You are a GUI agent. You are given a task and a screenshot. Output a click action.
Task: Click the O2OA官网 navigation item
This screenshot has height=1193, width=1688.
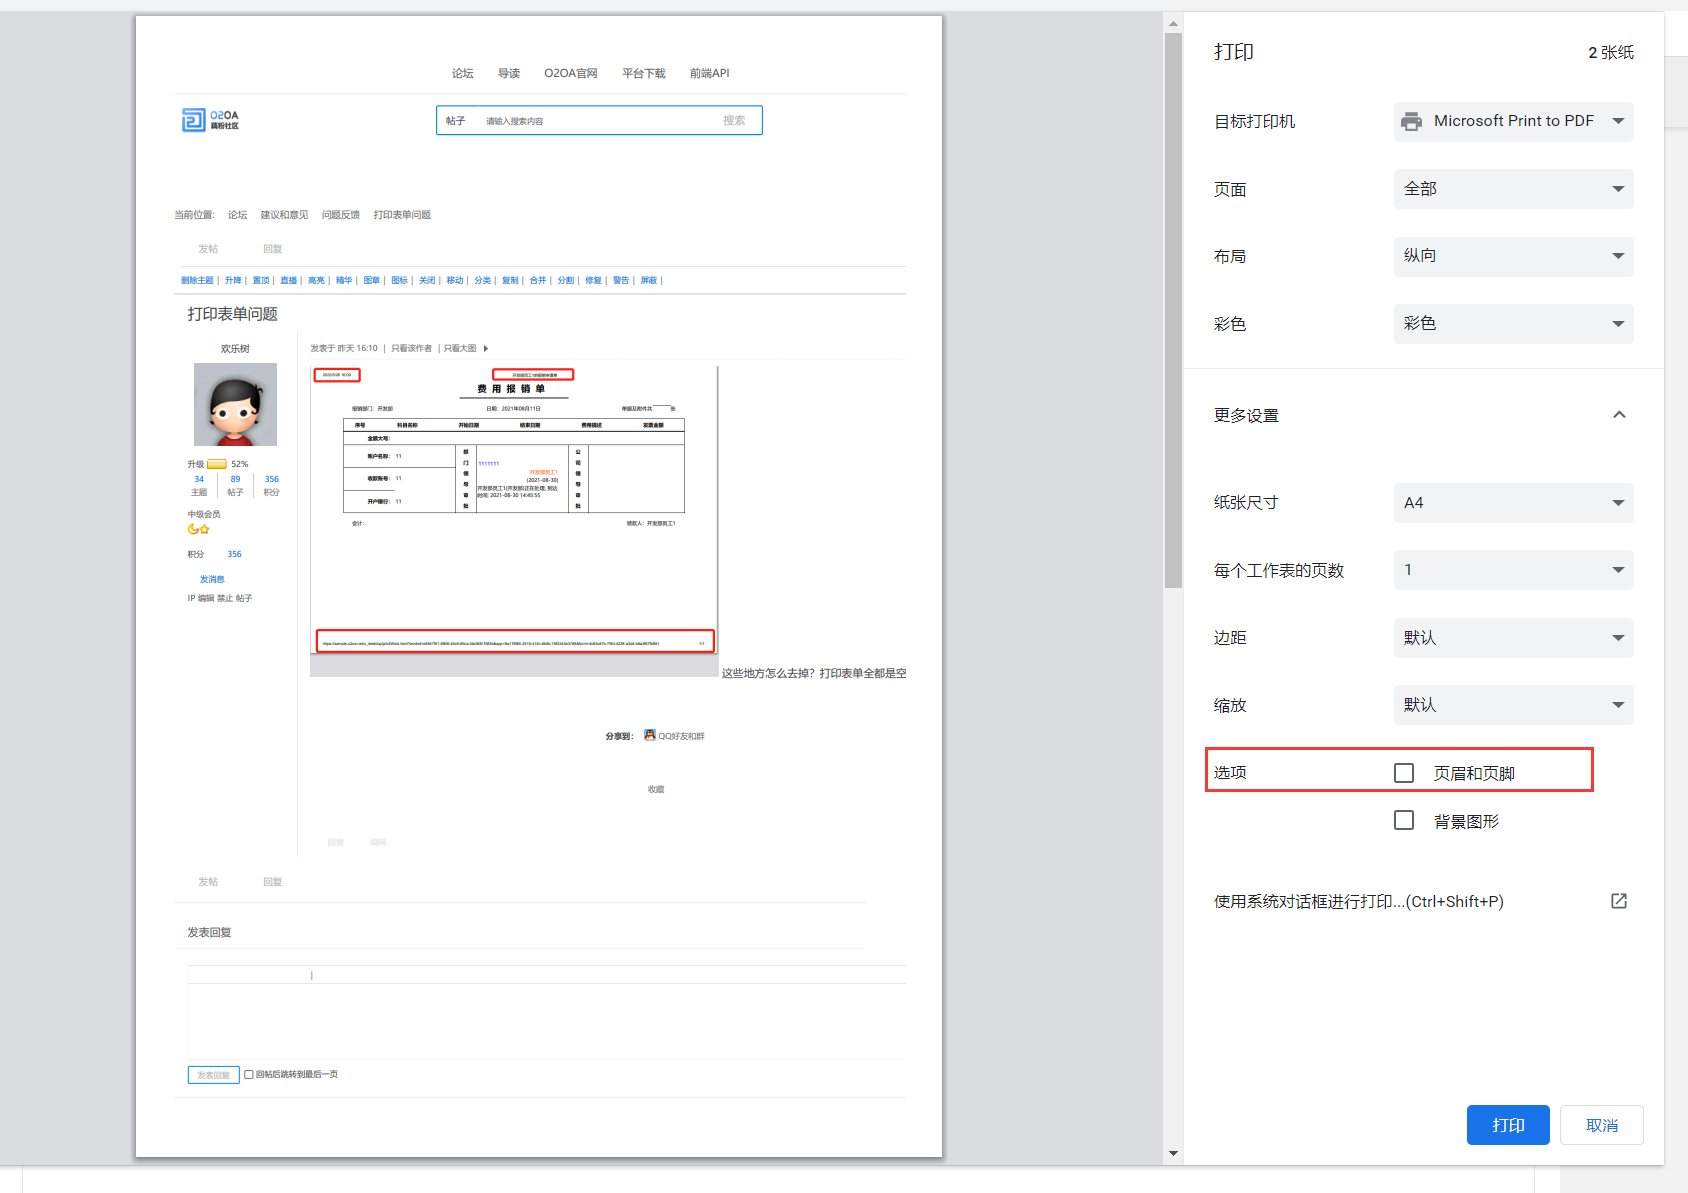[571, 73]
